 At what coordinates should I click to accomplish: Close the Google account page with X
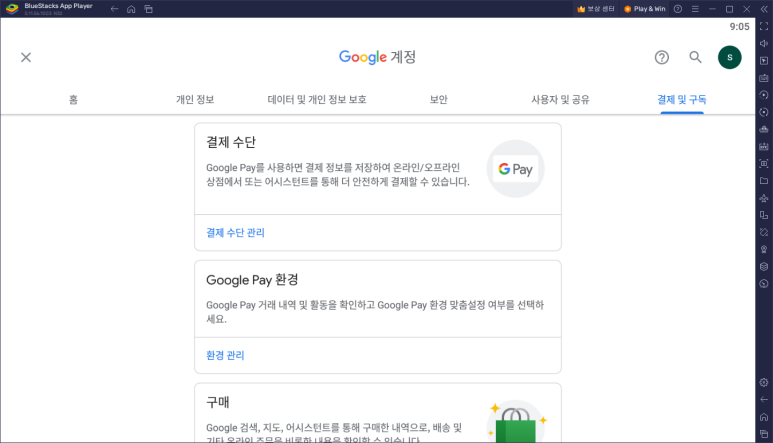pyautogui.click(x=26, y=57)
